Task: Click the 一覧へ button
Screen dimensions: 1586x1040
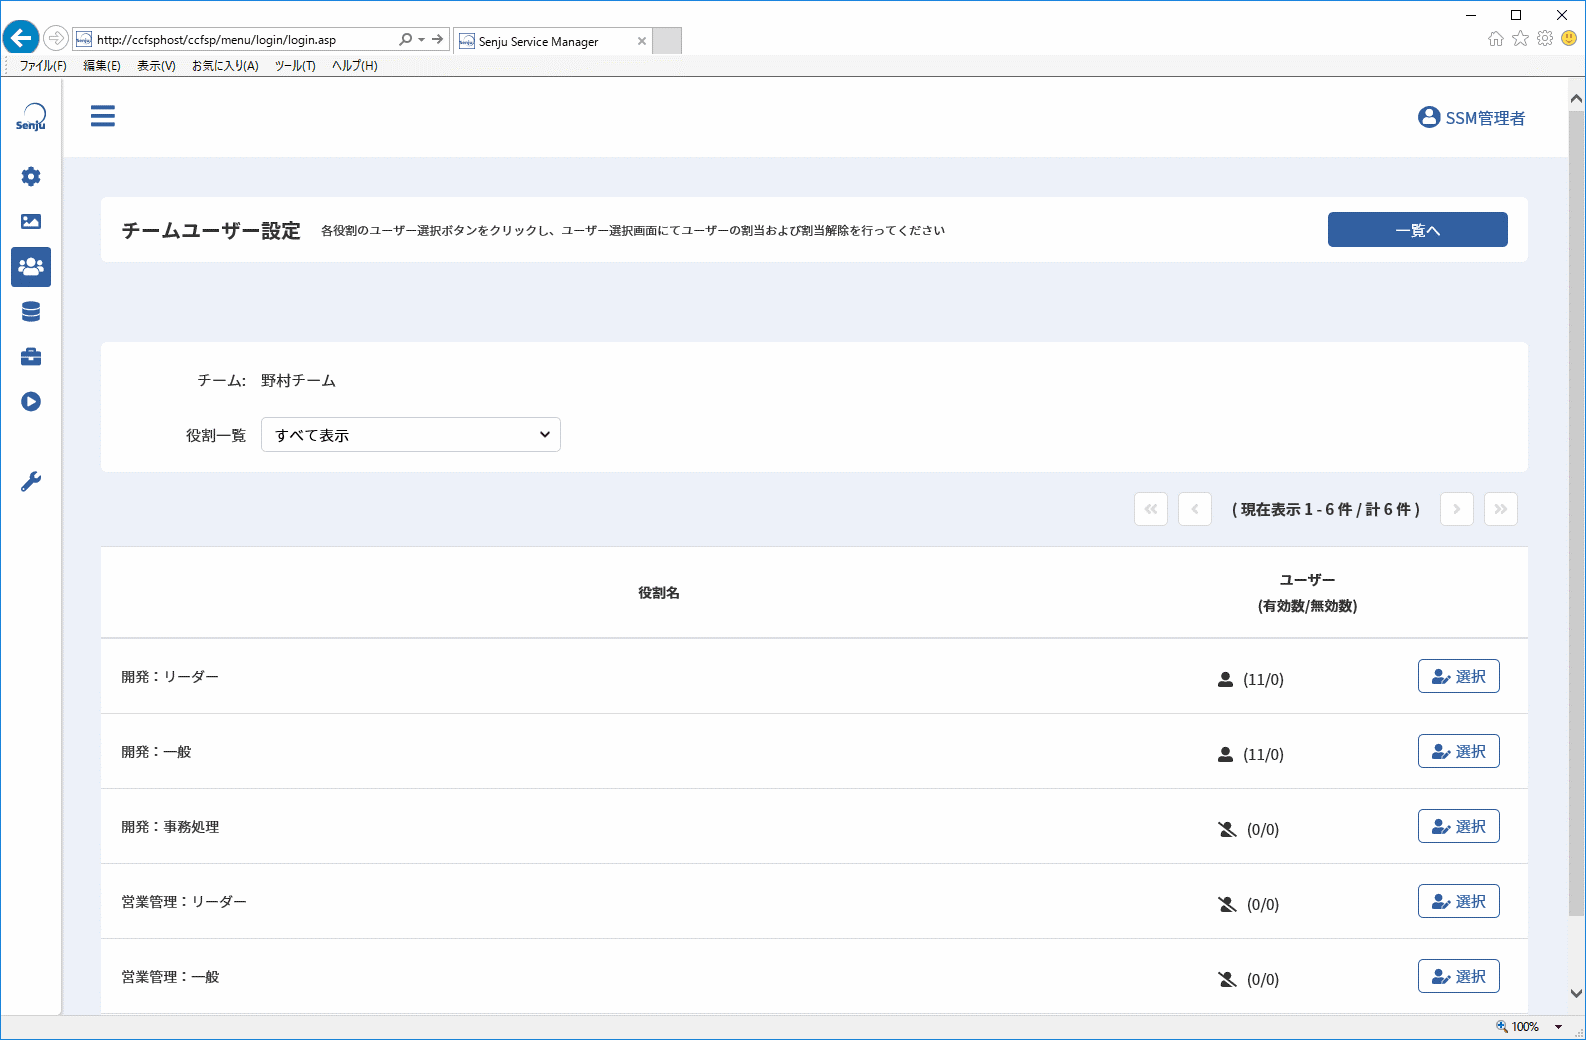Action: tap(1418, 229)
